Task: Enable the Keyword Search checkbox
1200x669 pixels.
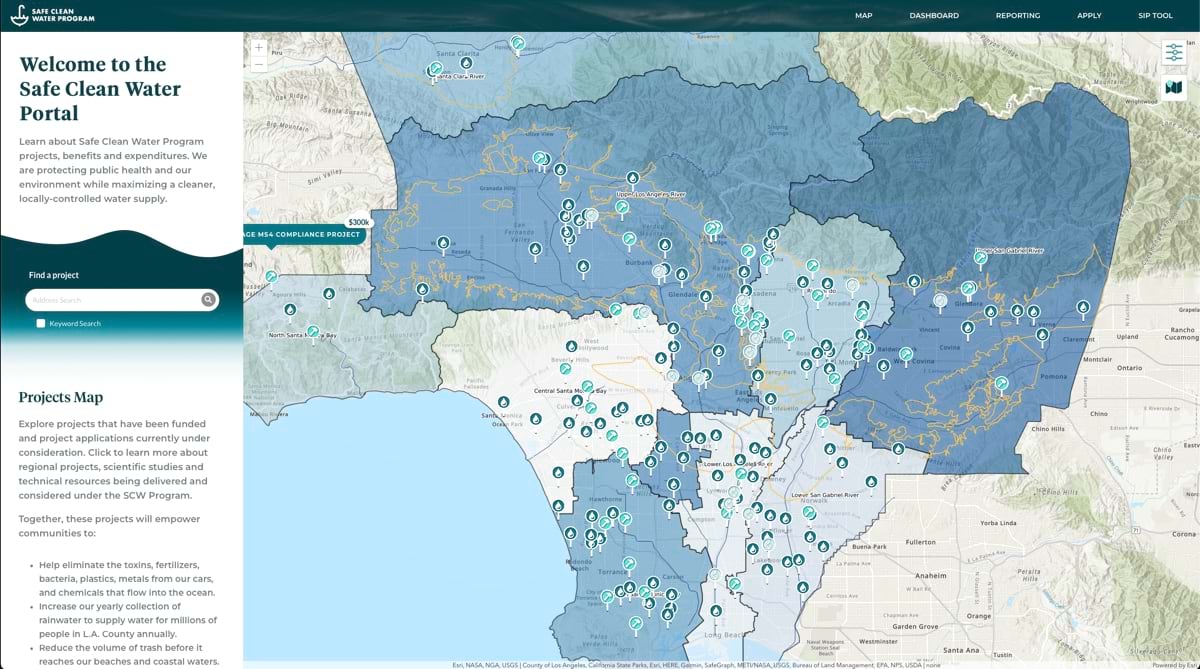Action: 41,324
